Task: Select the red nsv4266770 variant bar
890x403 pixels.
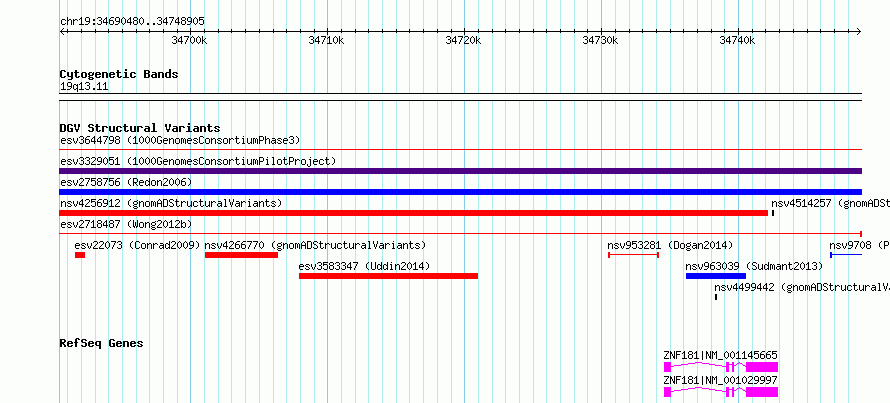Action: [241, 255]
